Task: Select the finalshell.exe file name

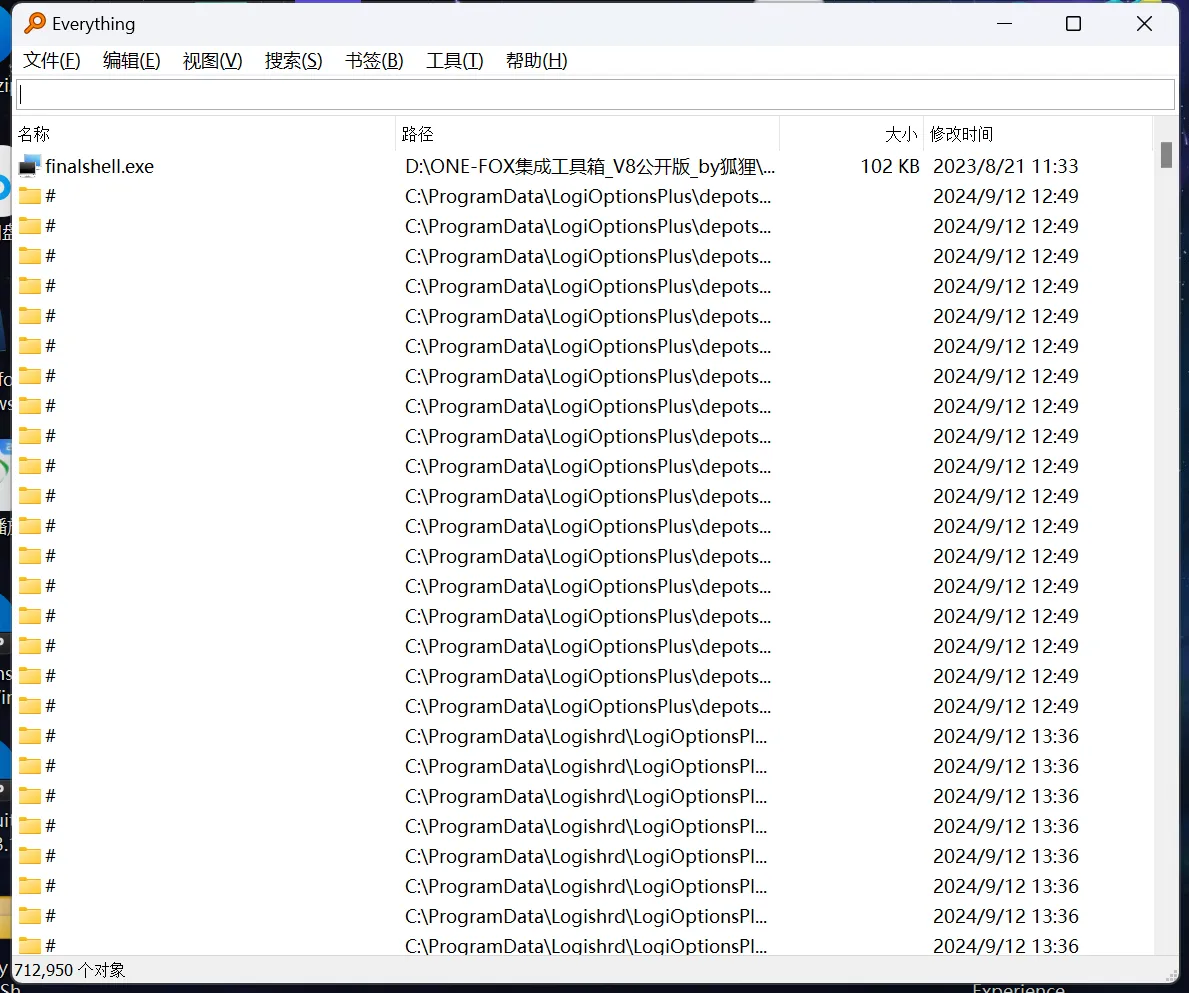Action: click(x=99, y=167)
